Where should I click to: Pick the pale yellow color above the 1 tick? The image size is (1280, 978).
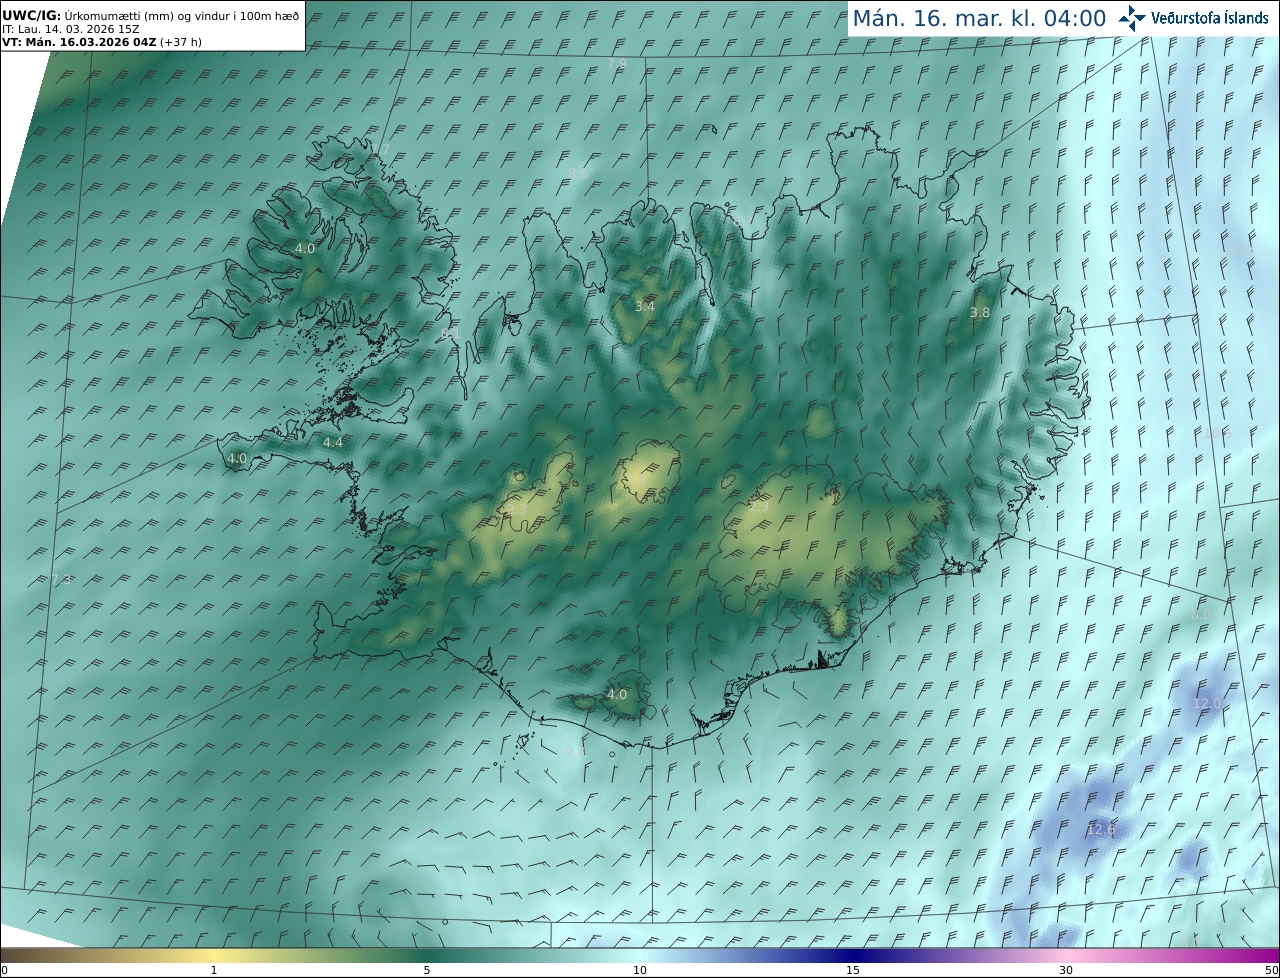coord(214,955)
